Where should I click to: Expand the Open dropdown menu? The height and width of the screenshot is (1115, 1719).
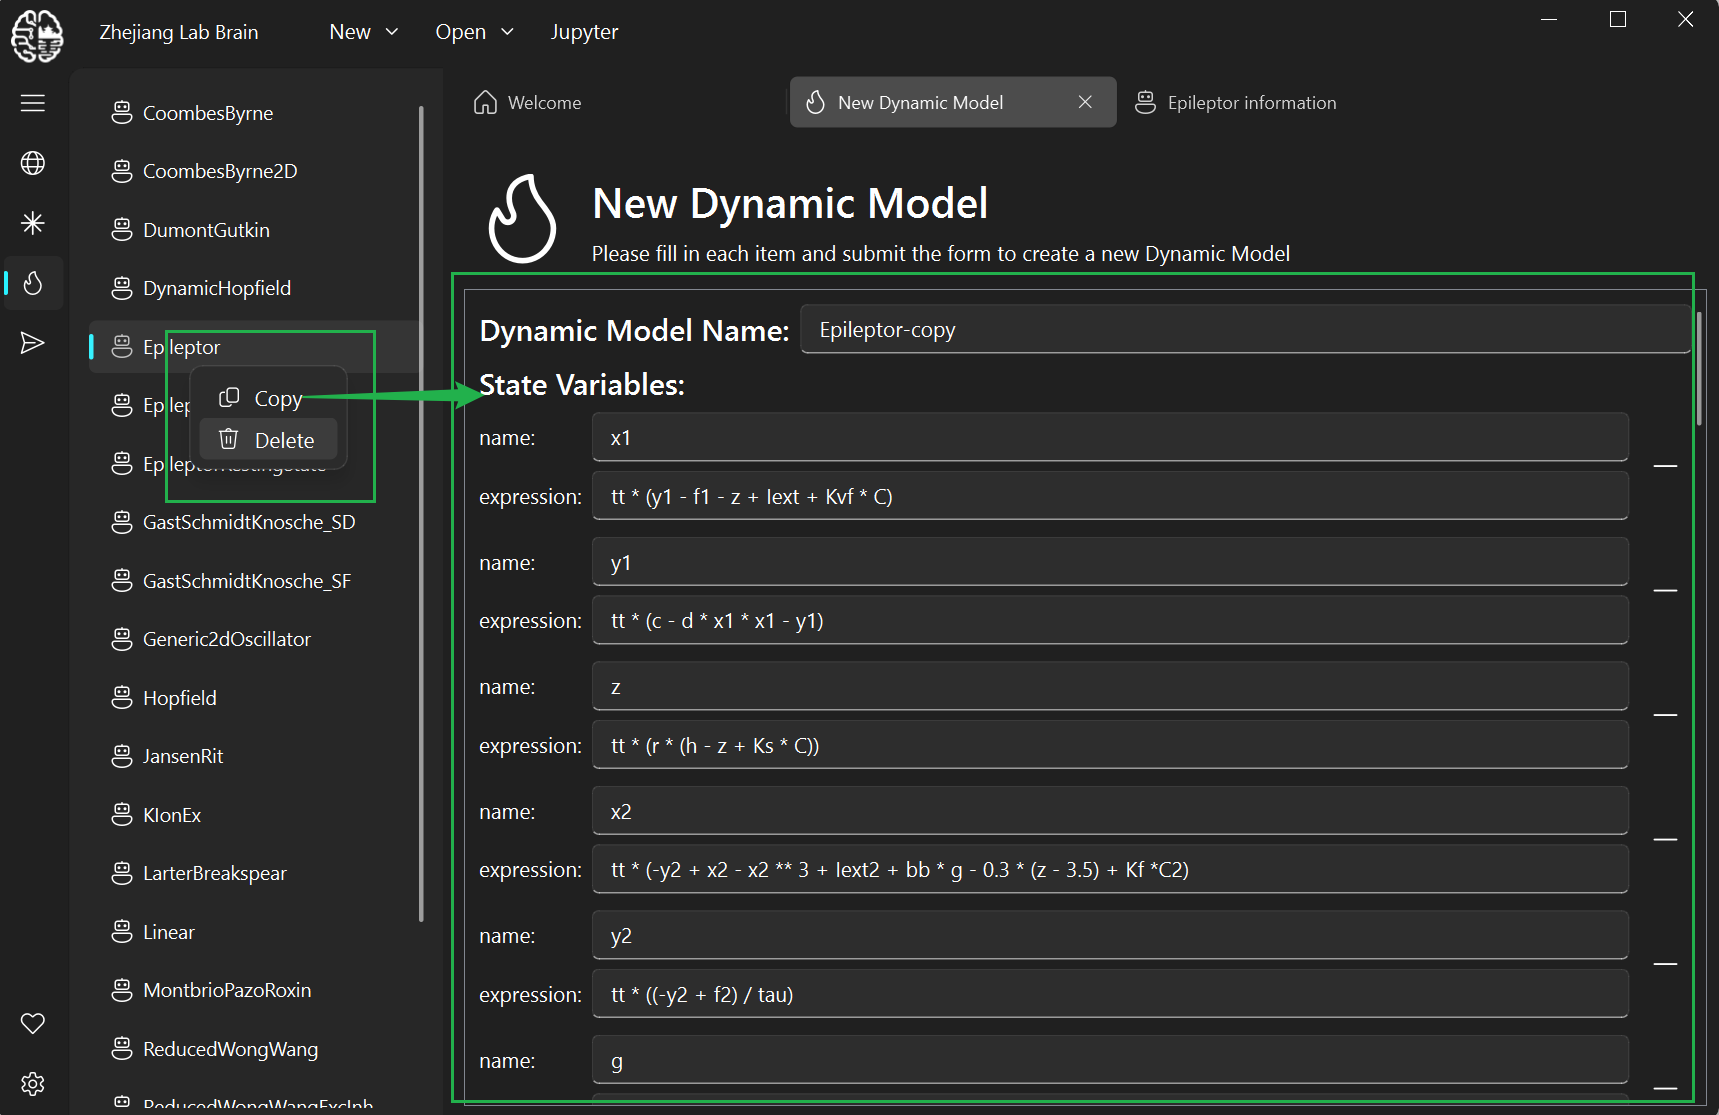point(475,32)
